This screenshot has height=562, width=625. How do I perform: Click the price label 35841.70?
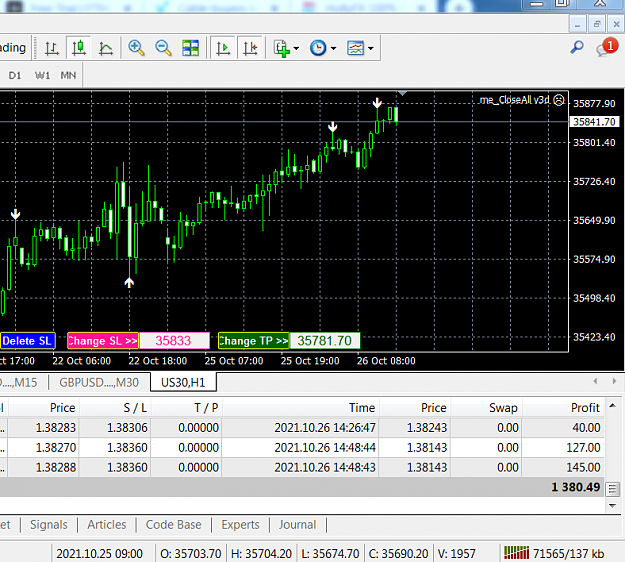point(594,122)
